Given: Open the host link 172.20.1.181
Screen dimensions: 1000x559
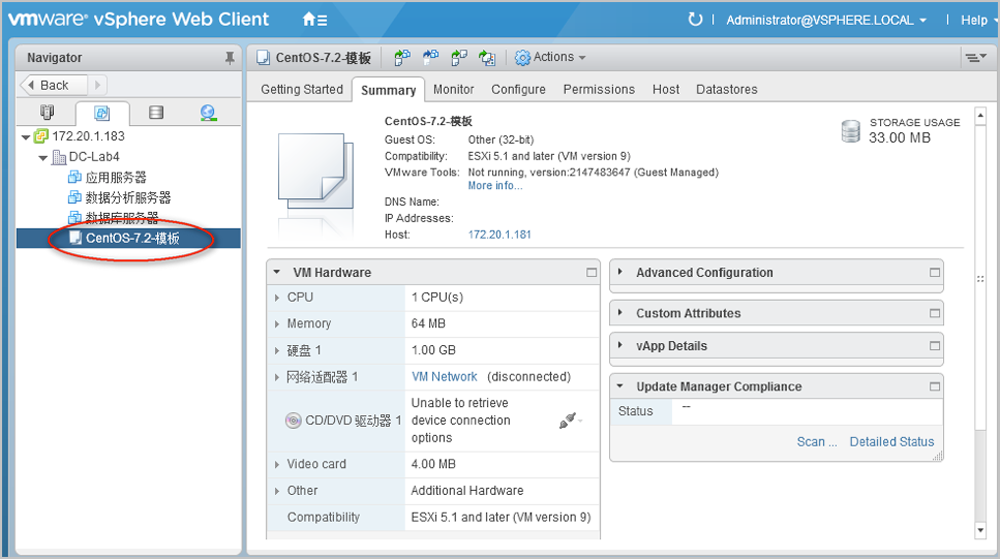Looking at the screenshot, I should pos(499,234).
